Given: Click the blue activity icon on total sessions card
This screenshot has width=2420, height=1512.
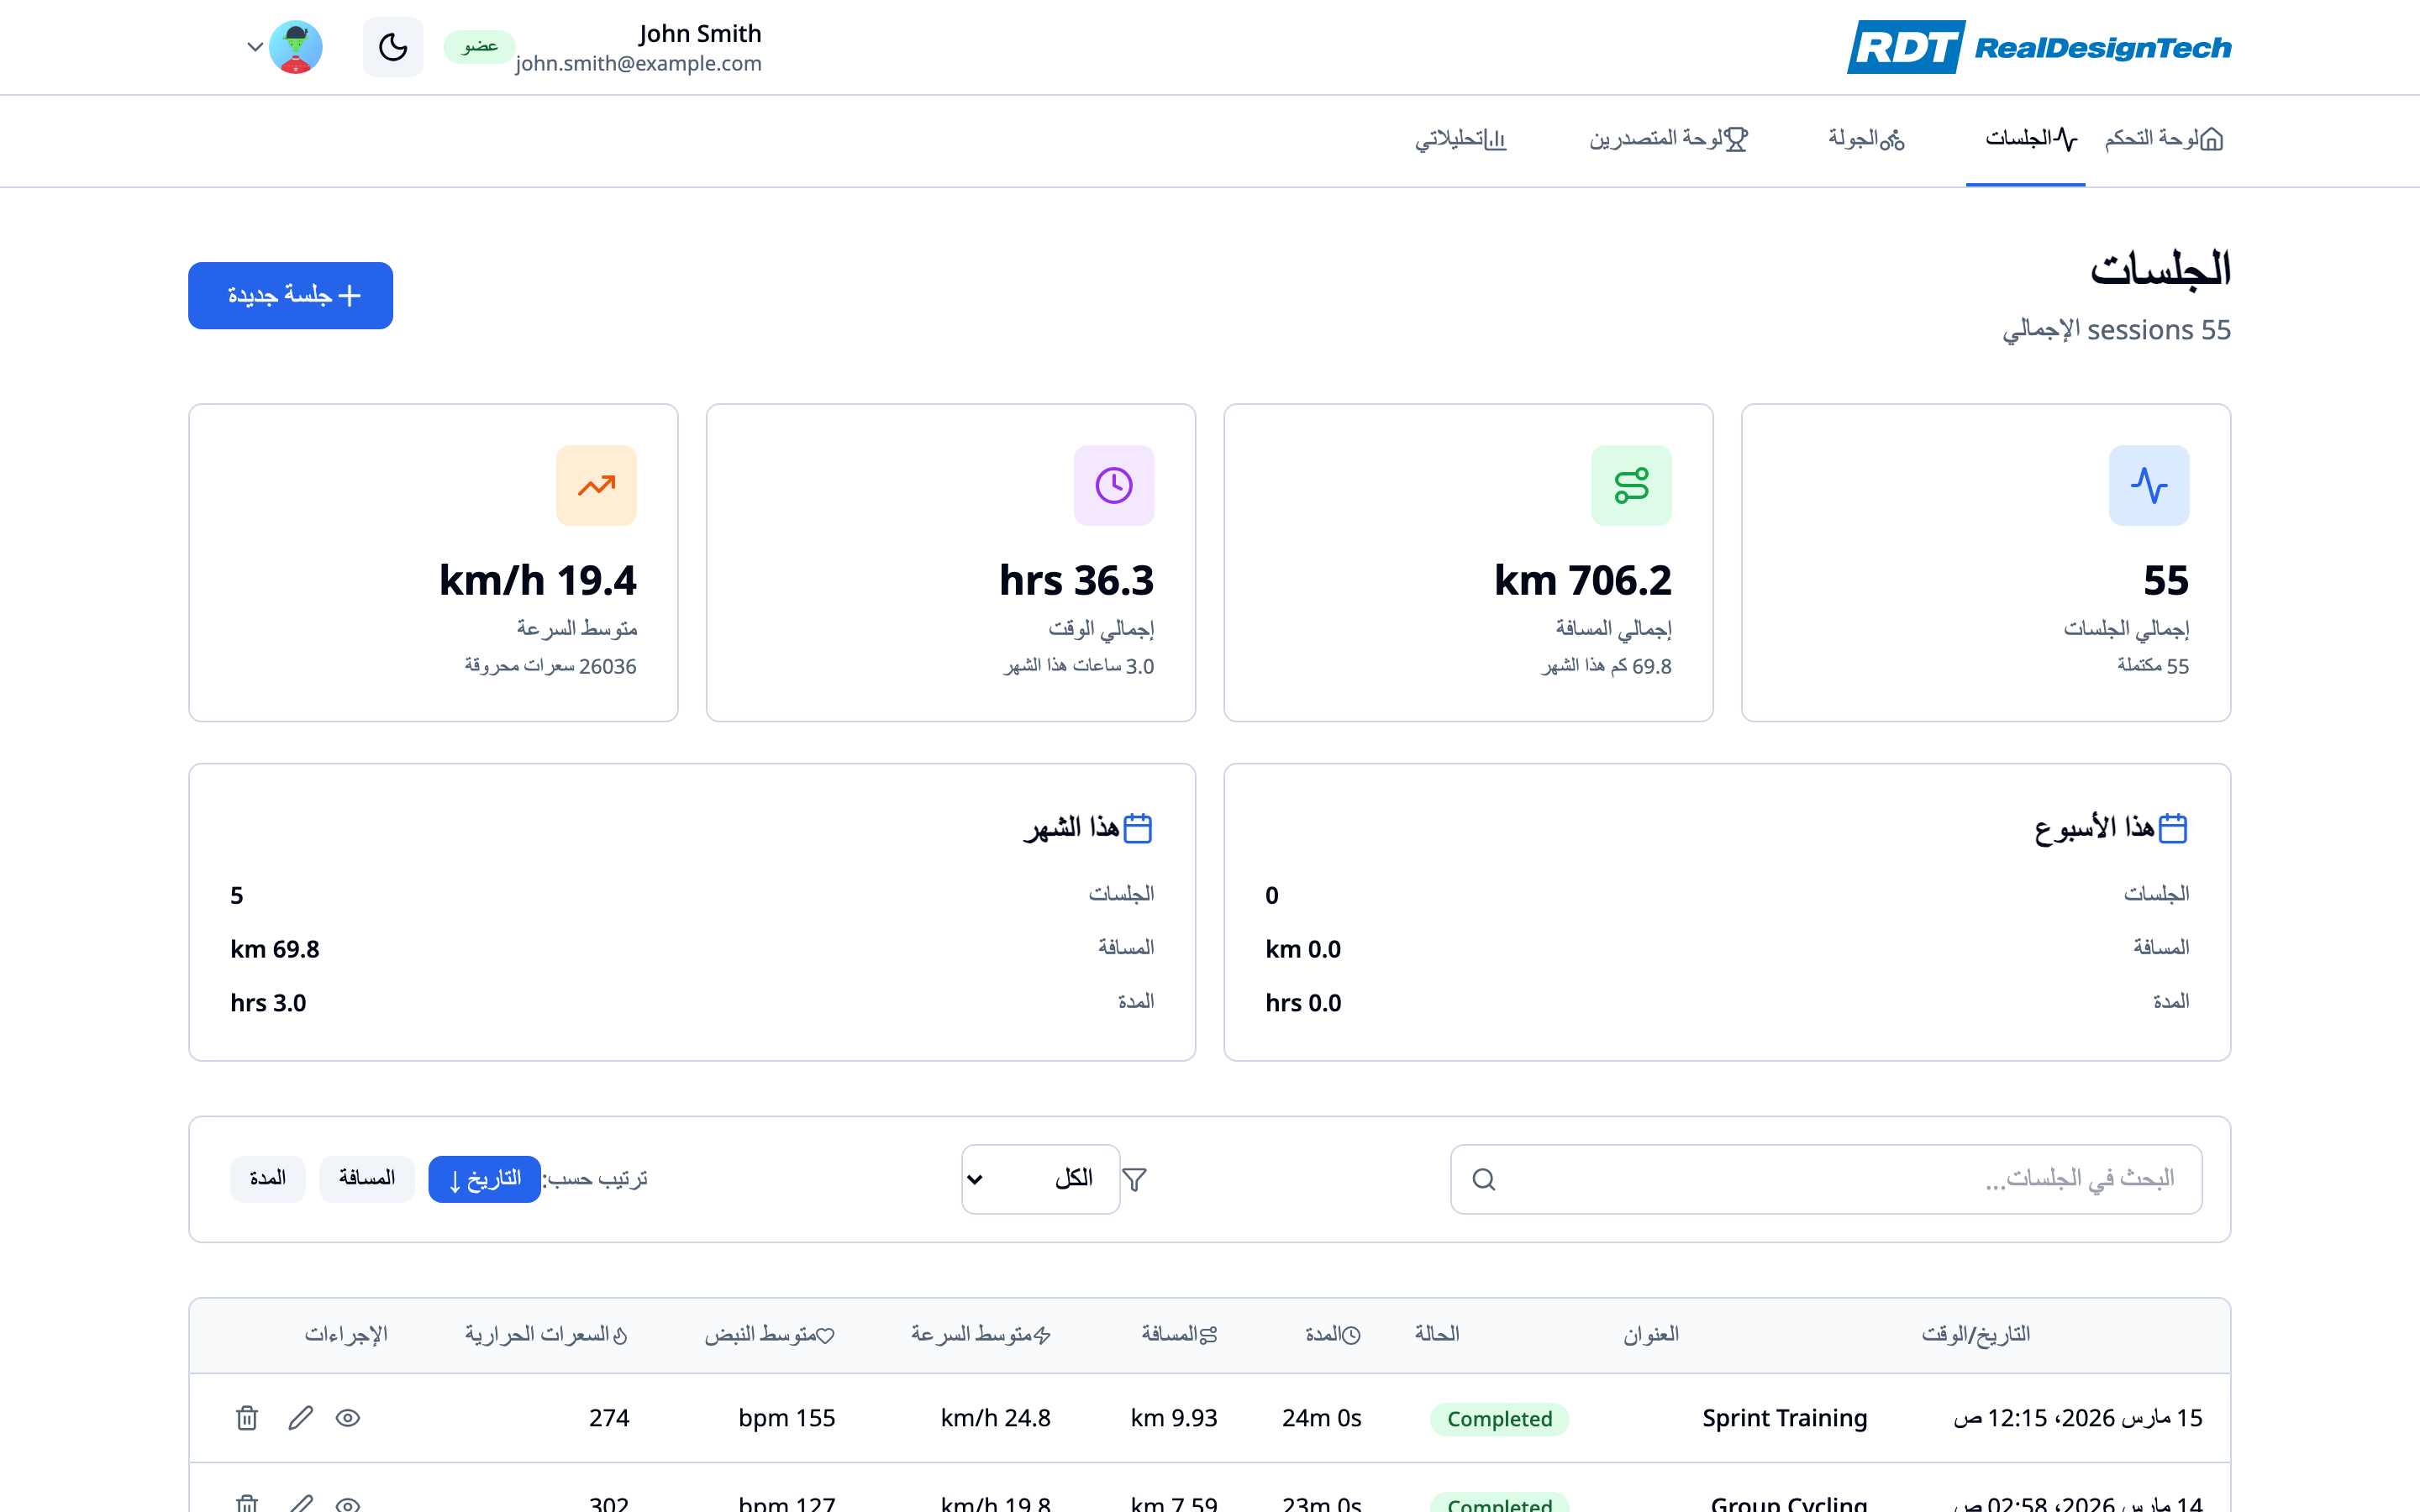Looking at the screenshot, I should [2149, 485].
